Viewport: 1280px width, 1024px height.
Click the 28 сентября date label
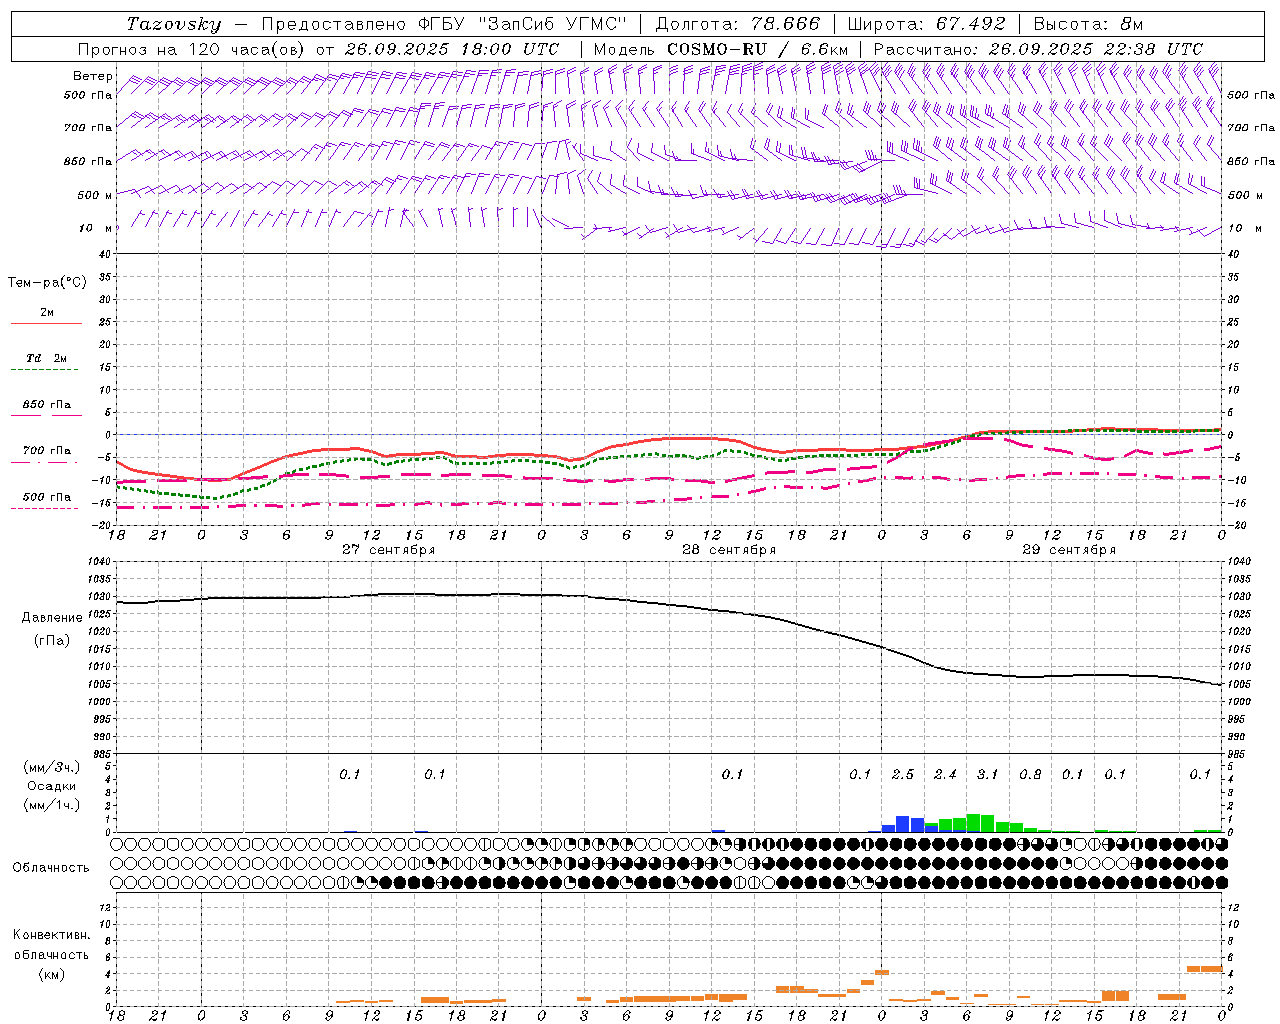728,550
